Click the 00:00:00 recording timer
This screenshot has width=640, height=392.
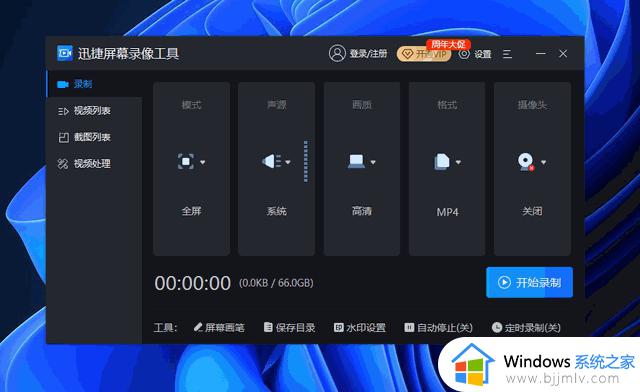(193, 283)
